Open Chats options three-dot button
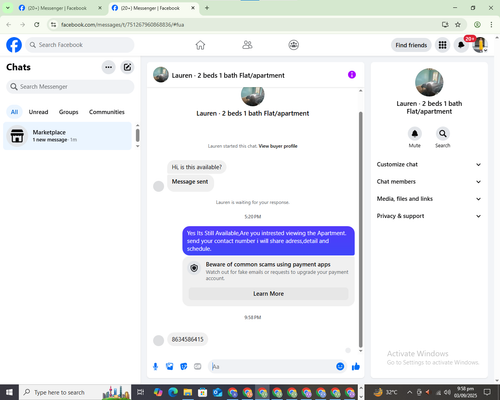The height and width of the screenshot is (400, 500). pos(108,67)
